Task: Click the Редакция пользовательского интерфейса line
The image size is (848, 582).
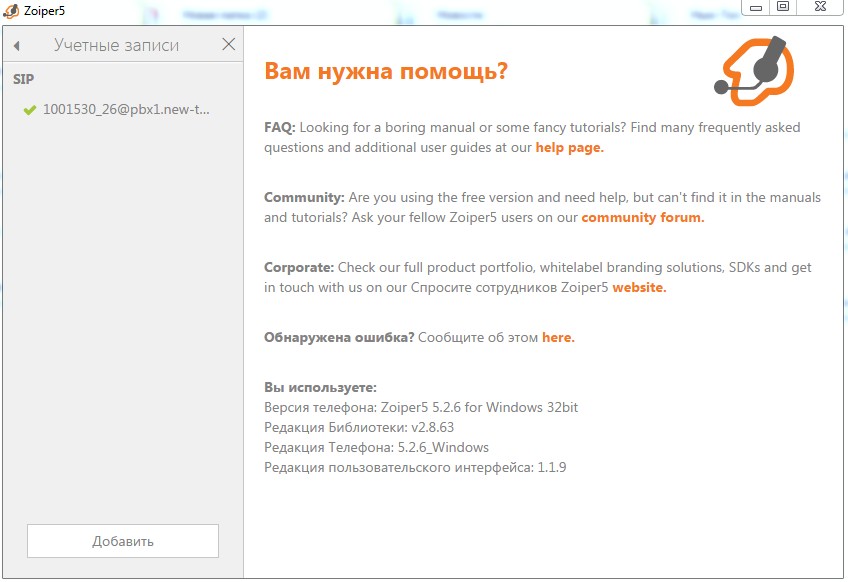Action: coord(415,467)
